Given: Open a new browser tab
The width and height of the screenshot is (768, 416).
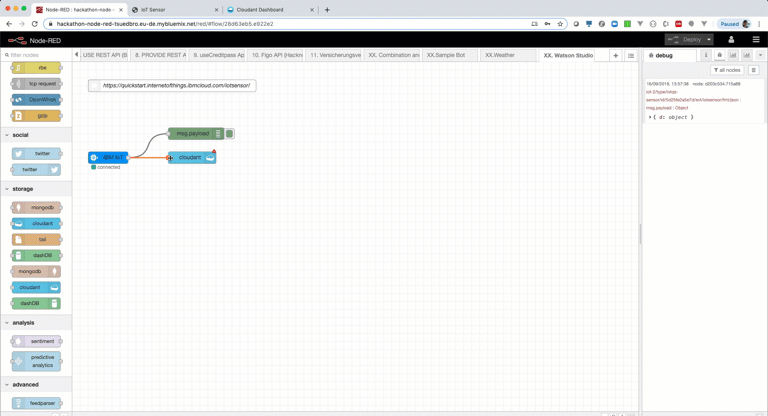Looking at the screenshot, I should click(327, 10).
